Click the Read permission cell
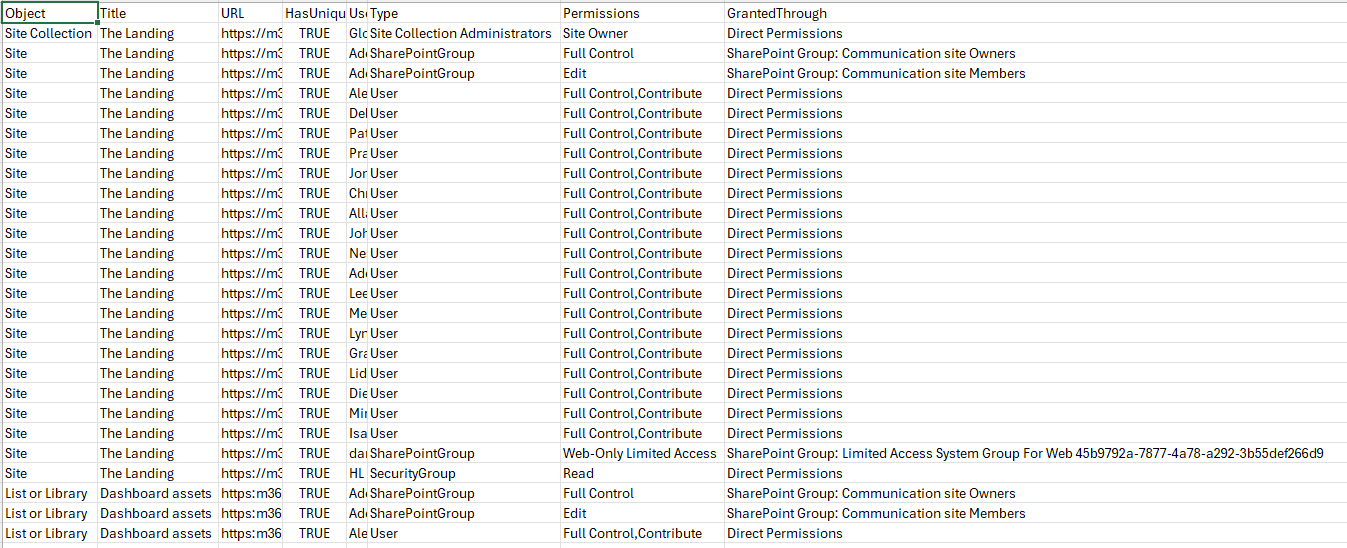This screenshot has height=548, width=1347. [x=642, y=473]
